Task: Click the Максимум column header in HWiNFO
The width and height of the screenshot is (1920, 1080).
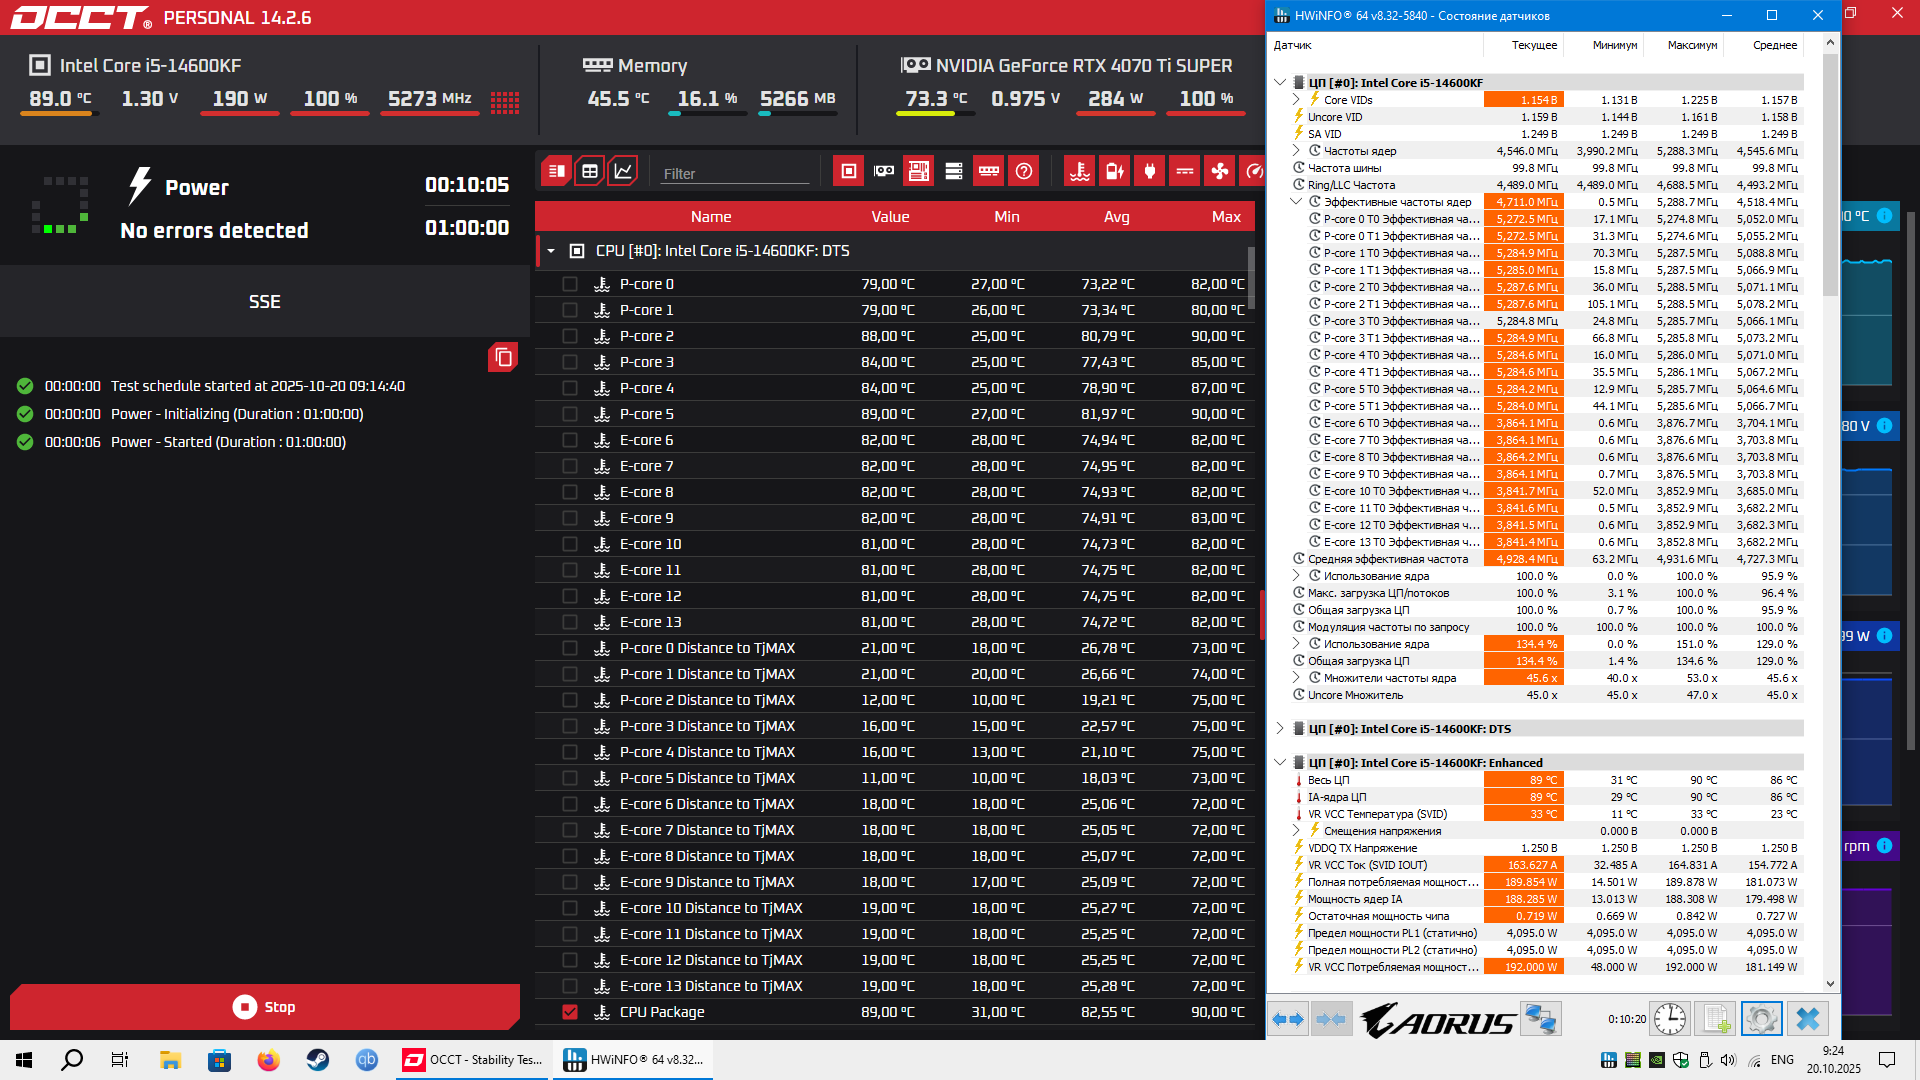Action: point(1692,45)
